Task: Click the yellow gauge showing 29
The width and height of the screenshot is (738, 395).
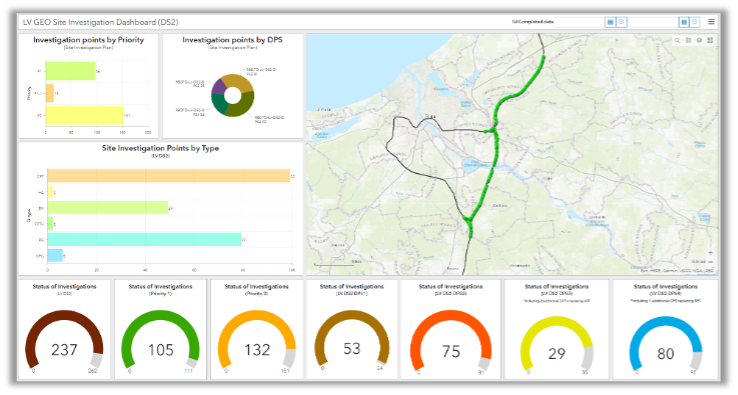Action: pos(557,343)
